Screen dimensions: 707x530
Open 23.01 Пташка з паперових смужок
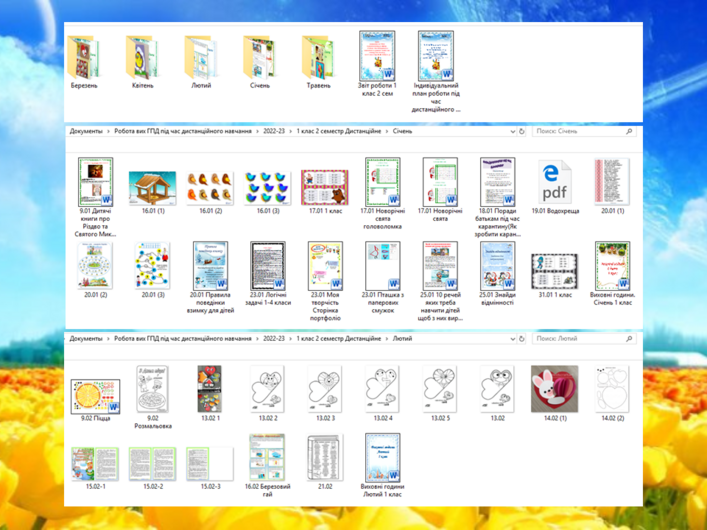[x=382, y=266]
